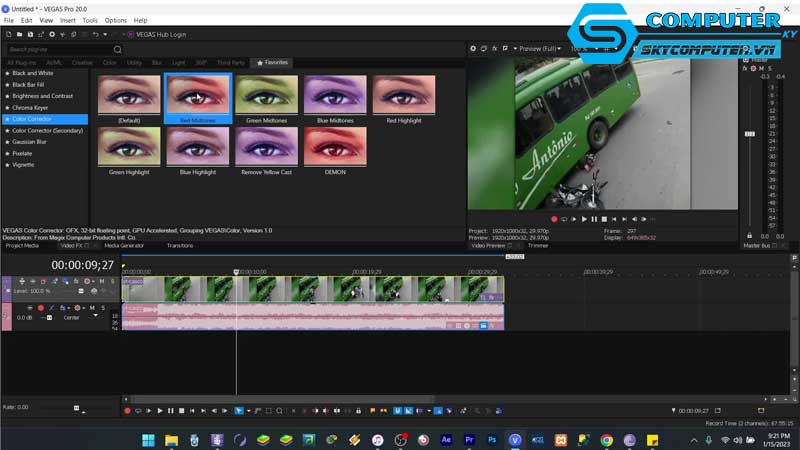The image size is (800, 450).
Task: Solo the audio track
Action: click(102, 308)
